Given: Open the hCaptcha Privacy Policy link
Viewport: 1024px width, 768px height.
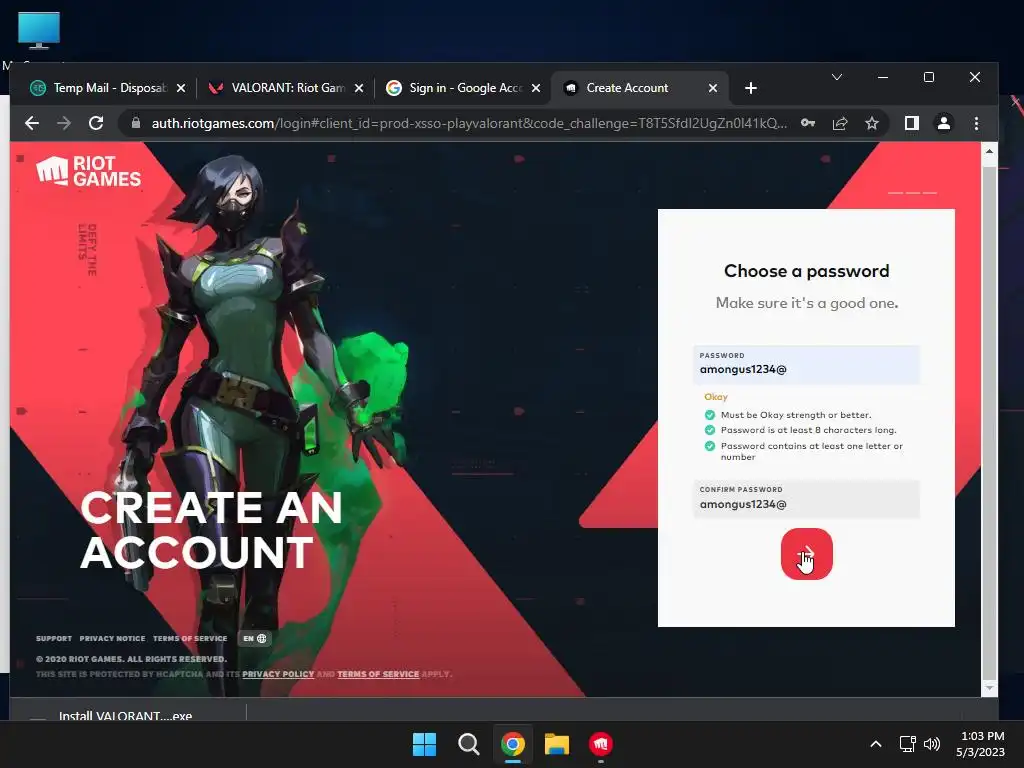Looking at the screenshot, I should pyautogui.click(x=278, y=674).
